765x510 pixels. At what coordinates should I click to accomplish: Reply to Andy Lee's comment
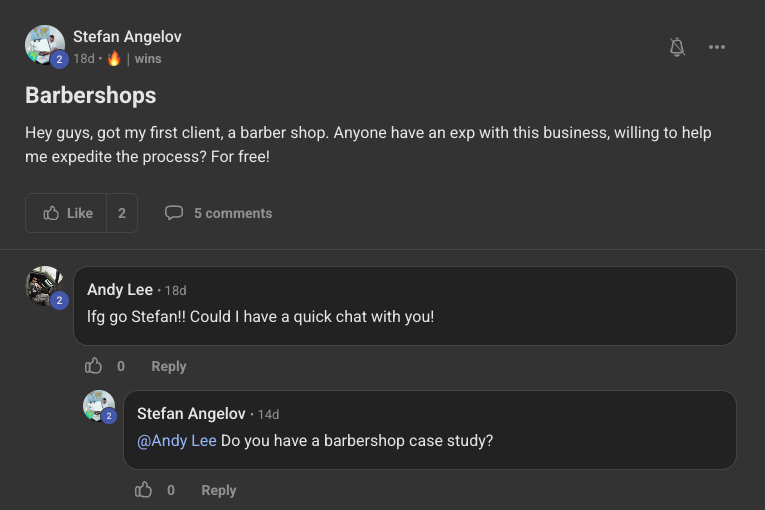(x=169, y=366)
